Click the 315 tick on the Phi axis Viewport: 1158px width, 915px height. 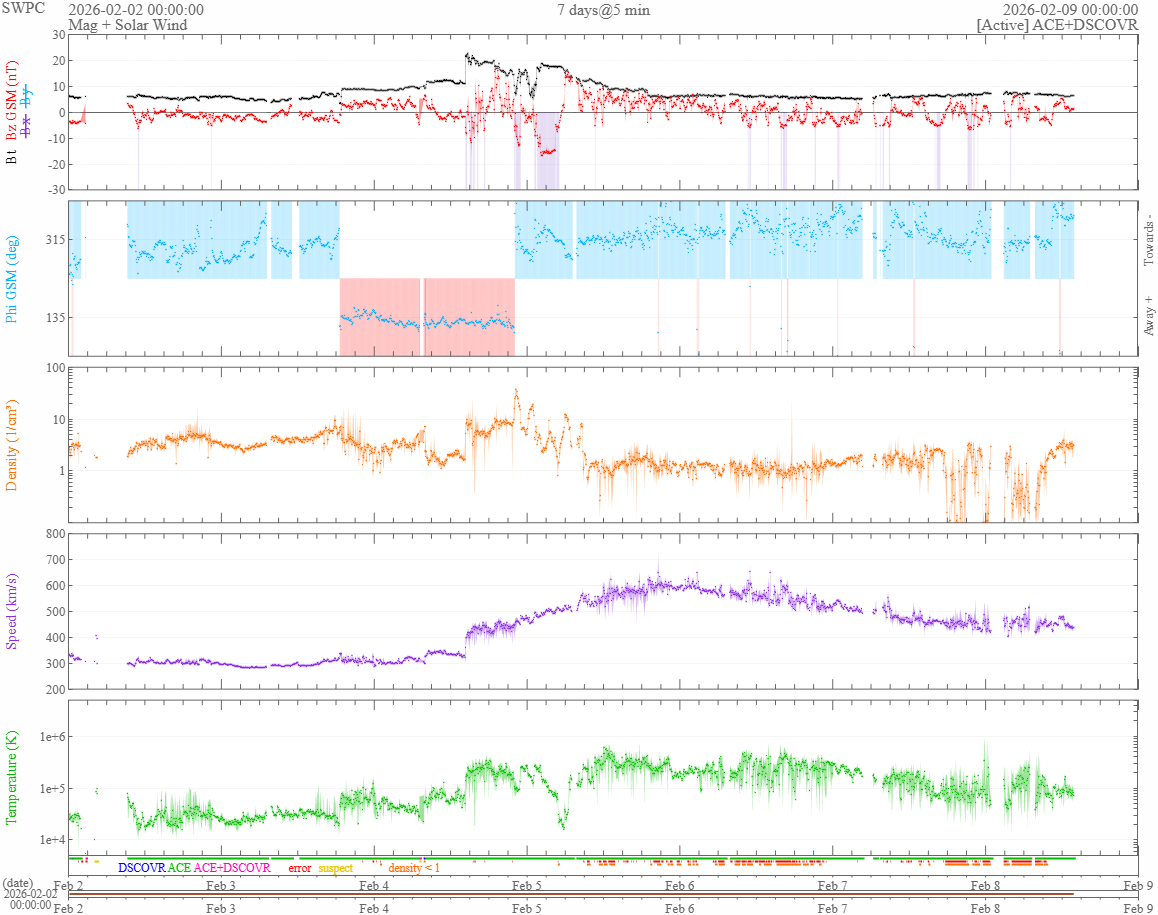pos(56,239)
